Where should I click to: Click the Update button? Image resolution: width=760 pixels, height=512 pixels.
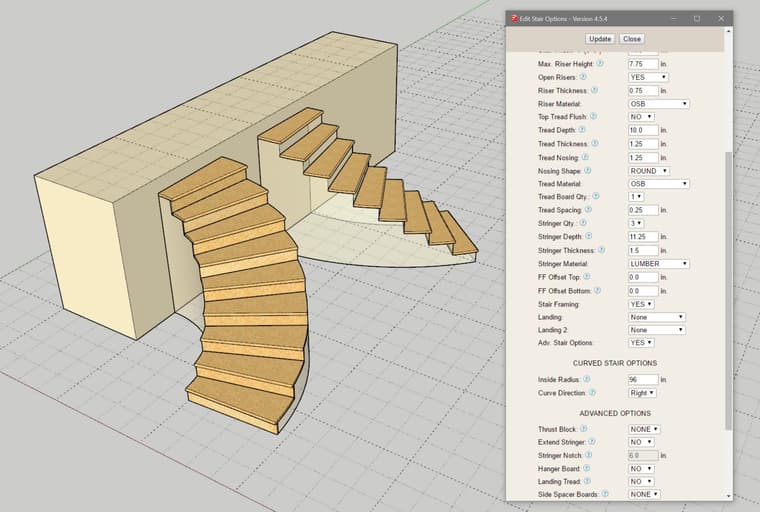[600, 39]
